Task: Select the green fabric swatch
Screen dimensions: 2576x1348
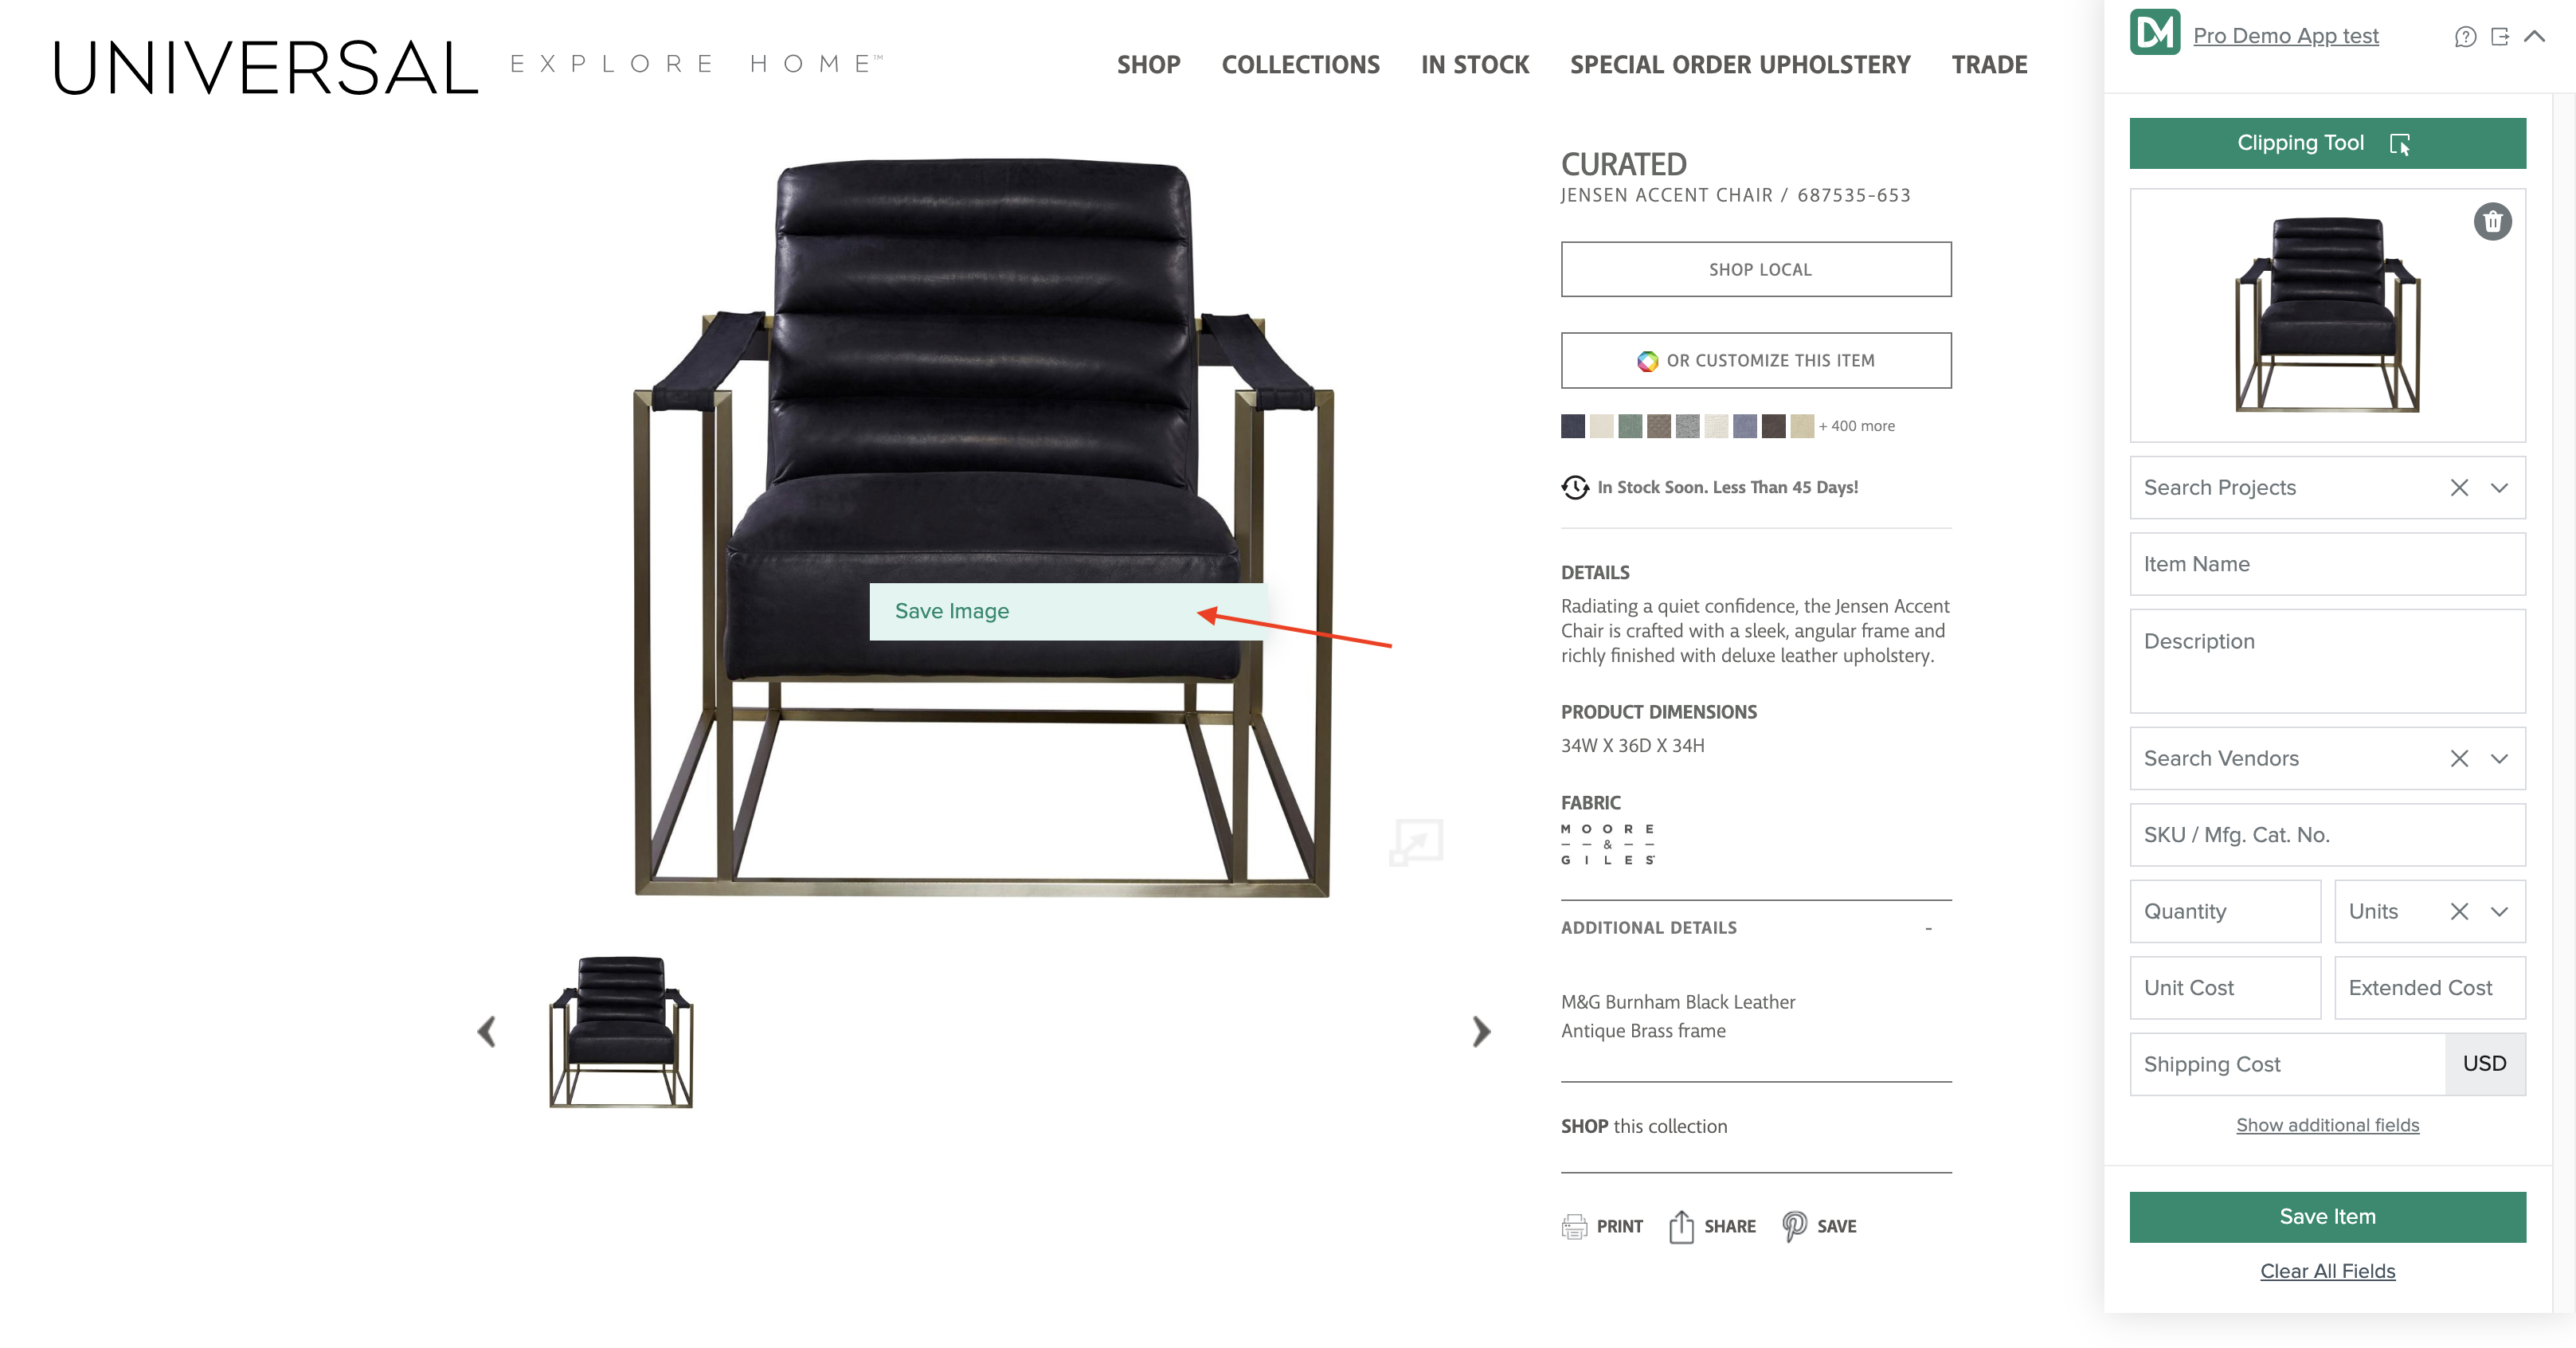Action: (x=1630, y=426)
